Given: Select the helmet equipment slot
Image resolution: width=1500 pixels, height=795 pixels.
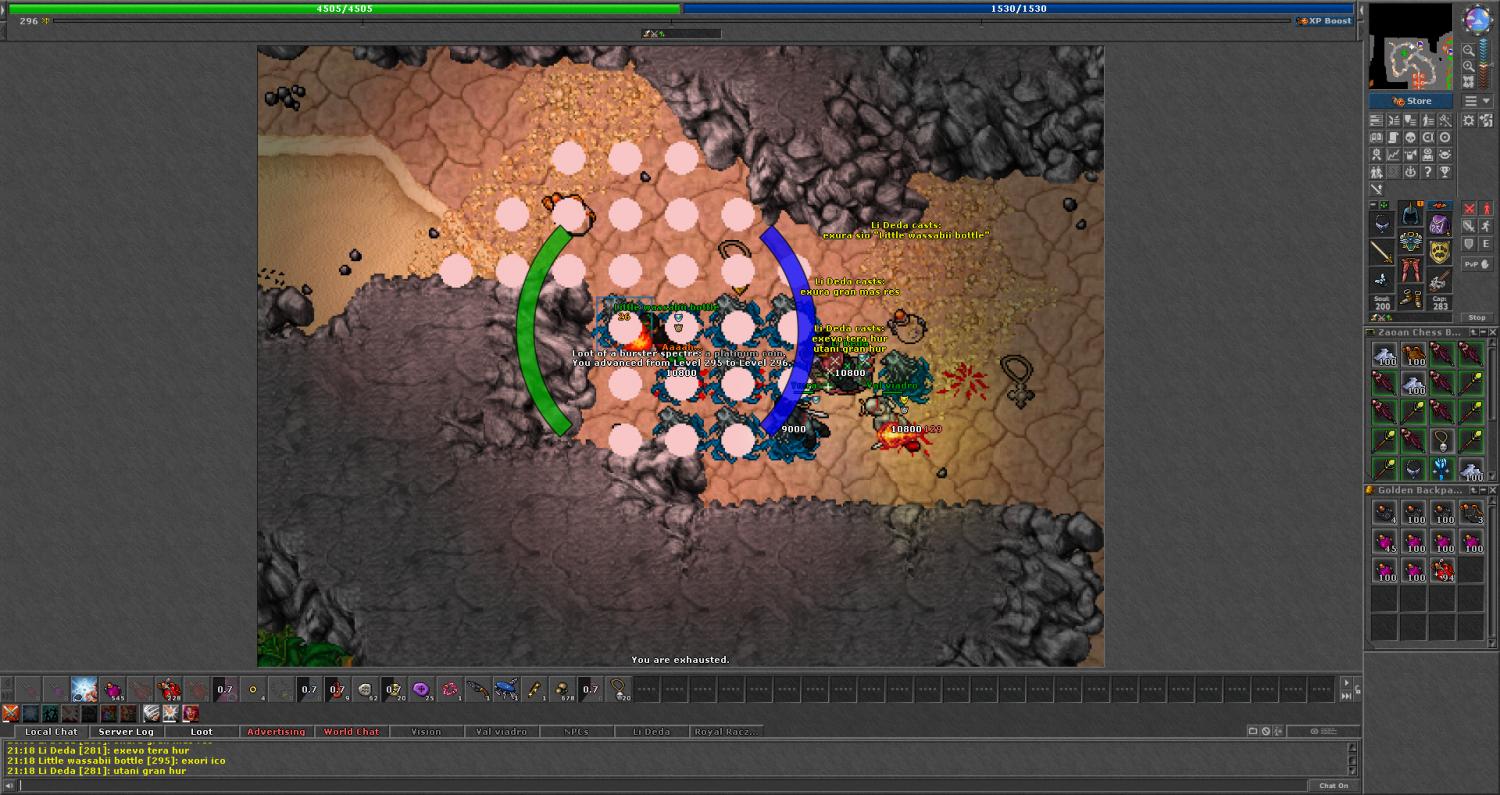Looking at the screenshot, I should (x=1410, y=212).
